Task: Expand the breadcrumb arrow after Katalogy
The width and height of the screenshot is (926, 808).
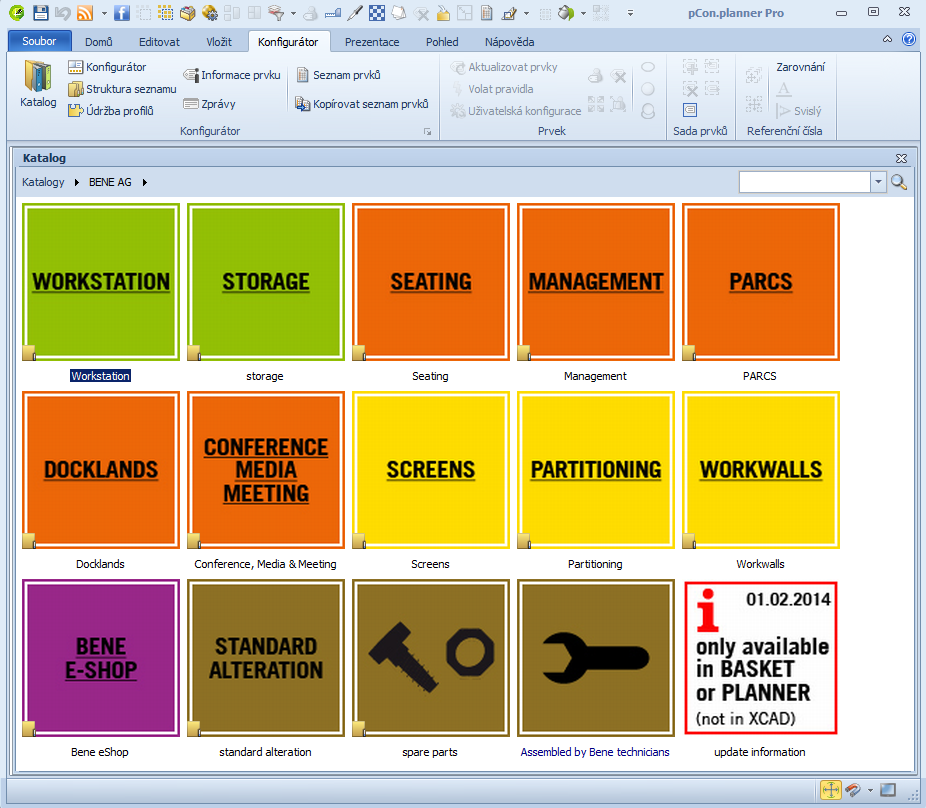Action: [x=77, y=183]
